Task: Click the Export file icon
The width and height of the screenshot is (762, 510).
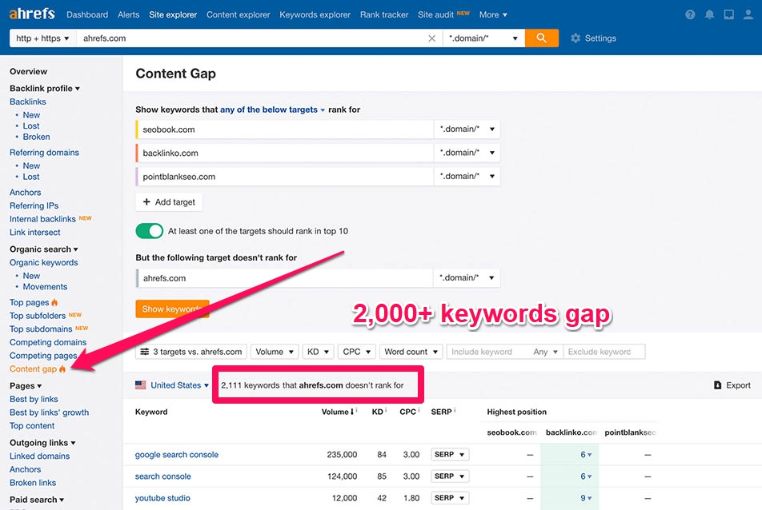Action: [717, 385]
